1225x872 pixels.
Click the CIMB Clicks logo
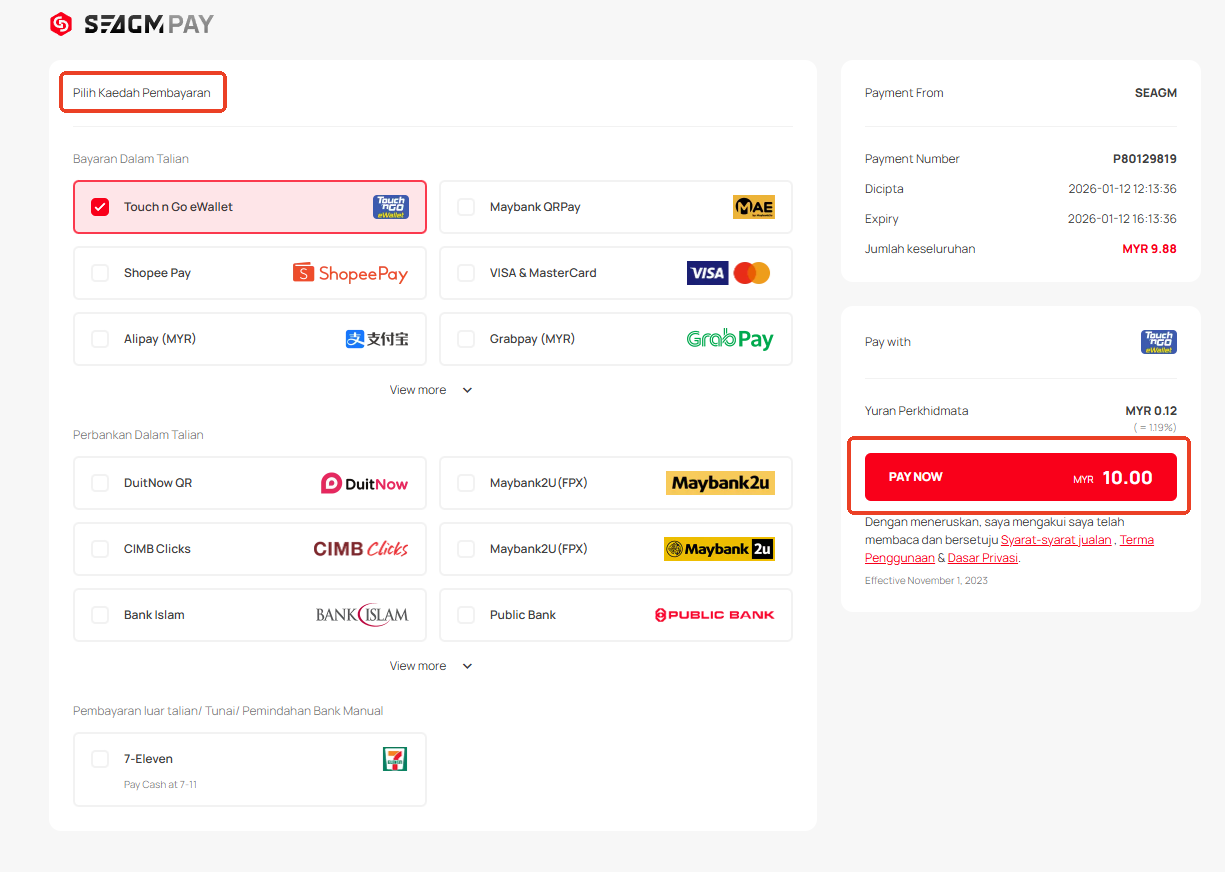coord(360,549)
